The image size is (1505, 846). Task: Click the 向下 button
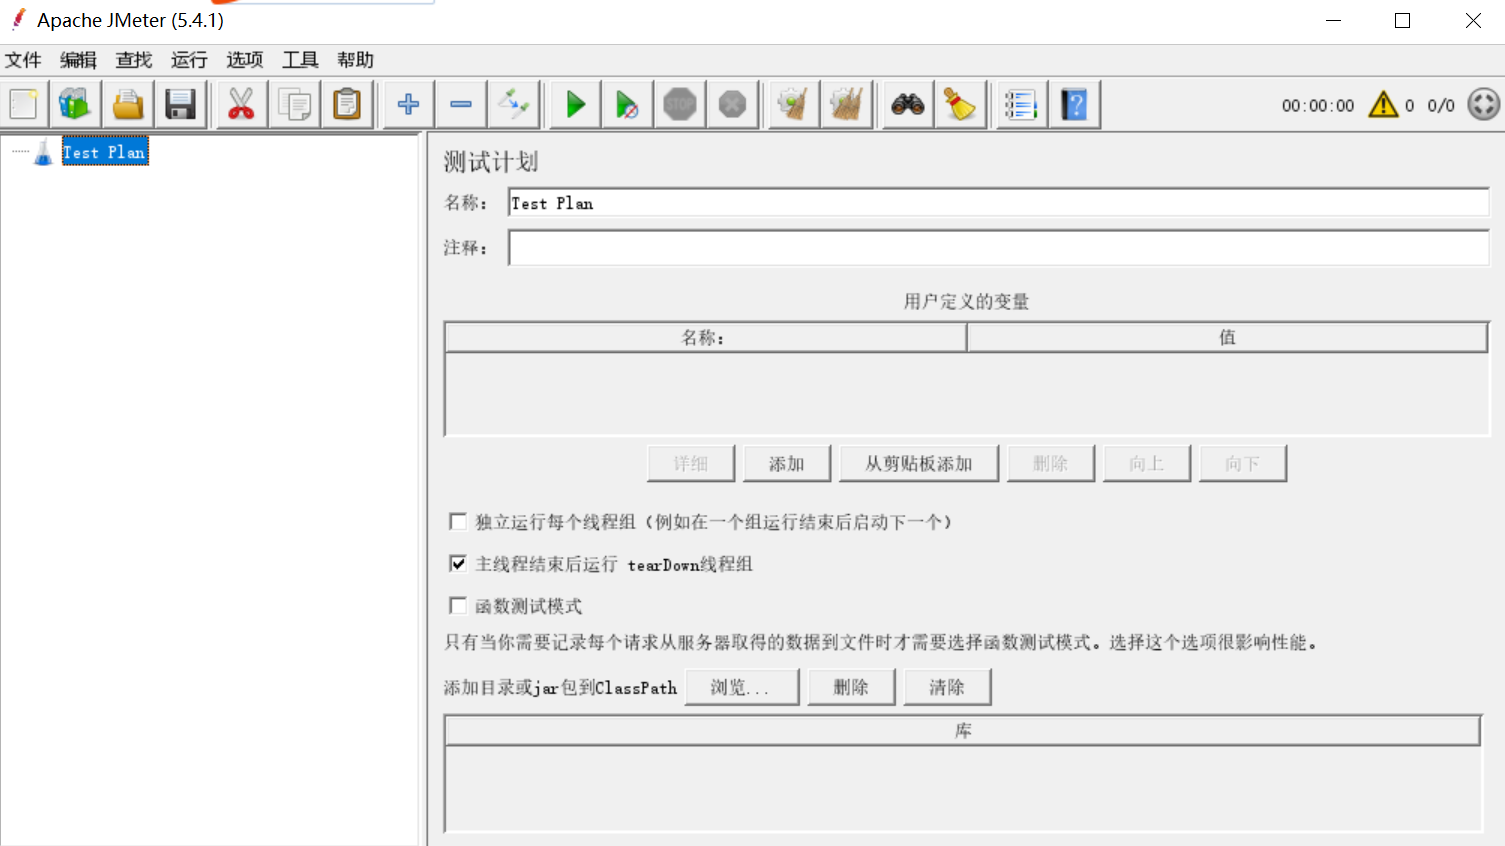pyautogui.click(x=1242, y=463)
